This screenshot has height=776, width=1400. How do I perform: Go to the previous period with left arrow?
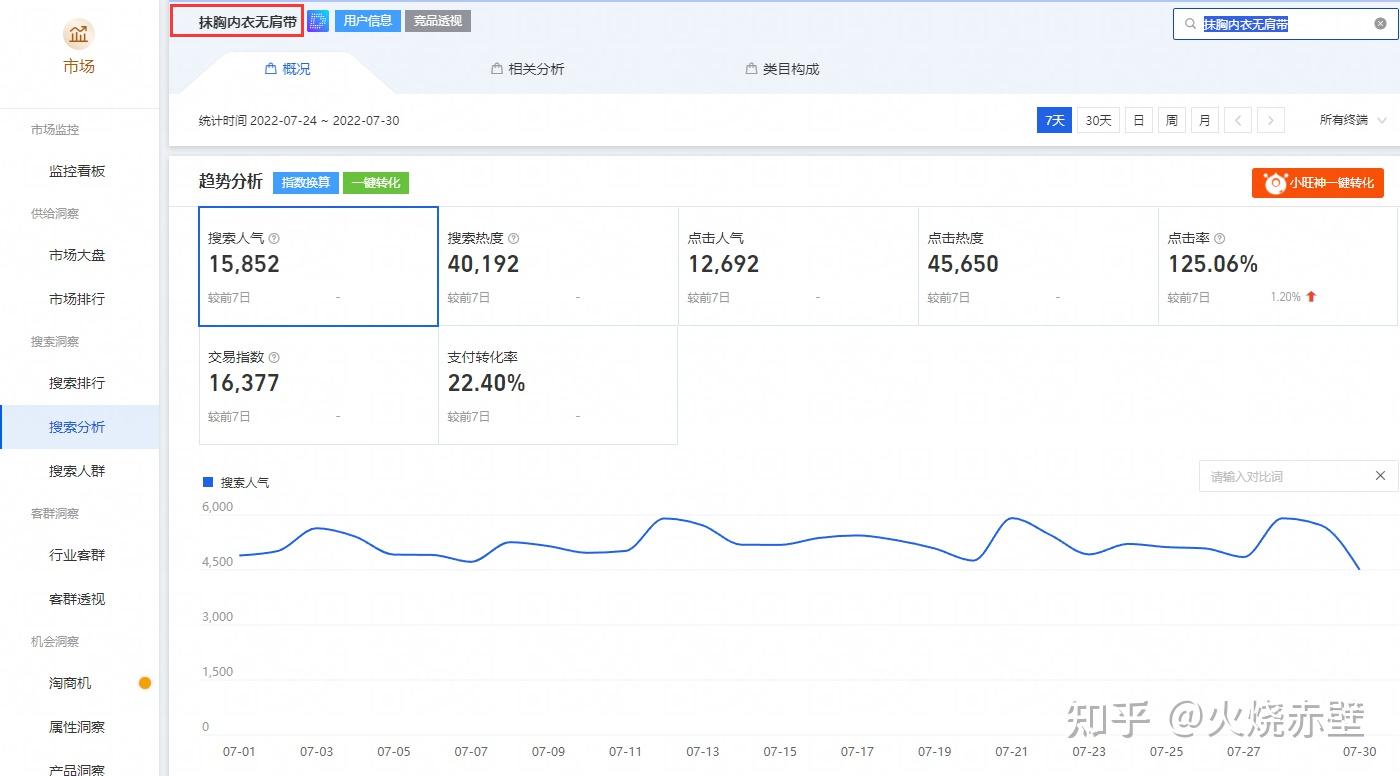pos(1238,120)
